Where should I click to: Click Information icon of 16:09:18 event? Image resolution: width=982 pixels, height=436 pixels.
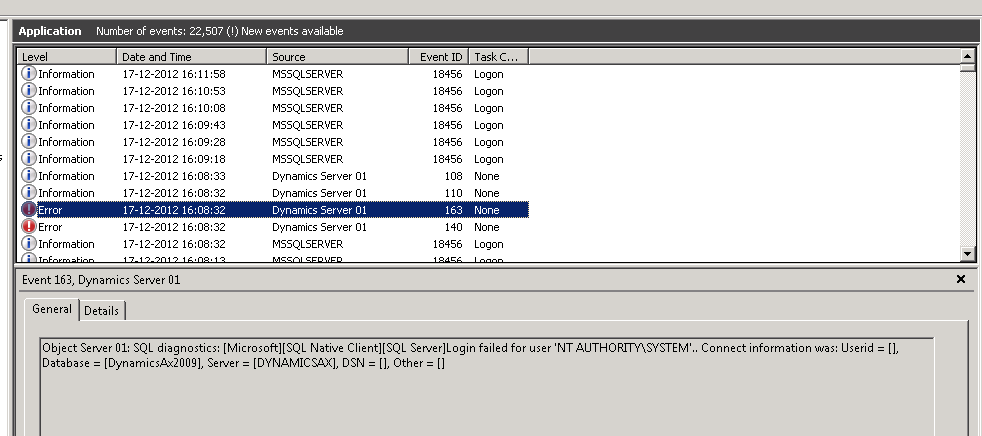29,158
